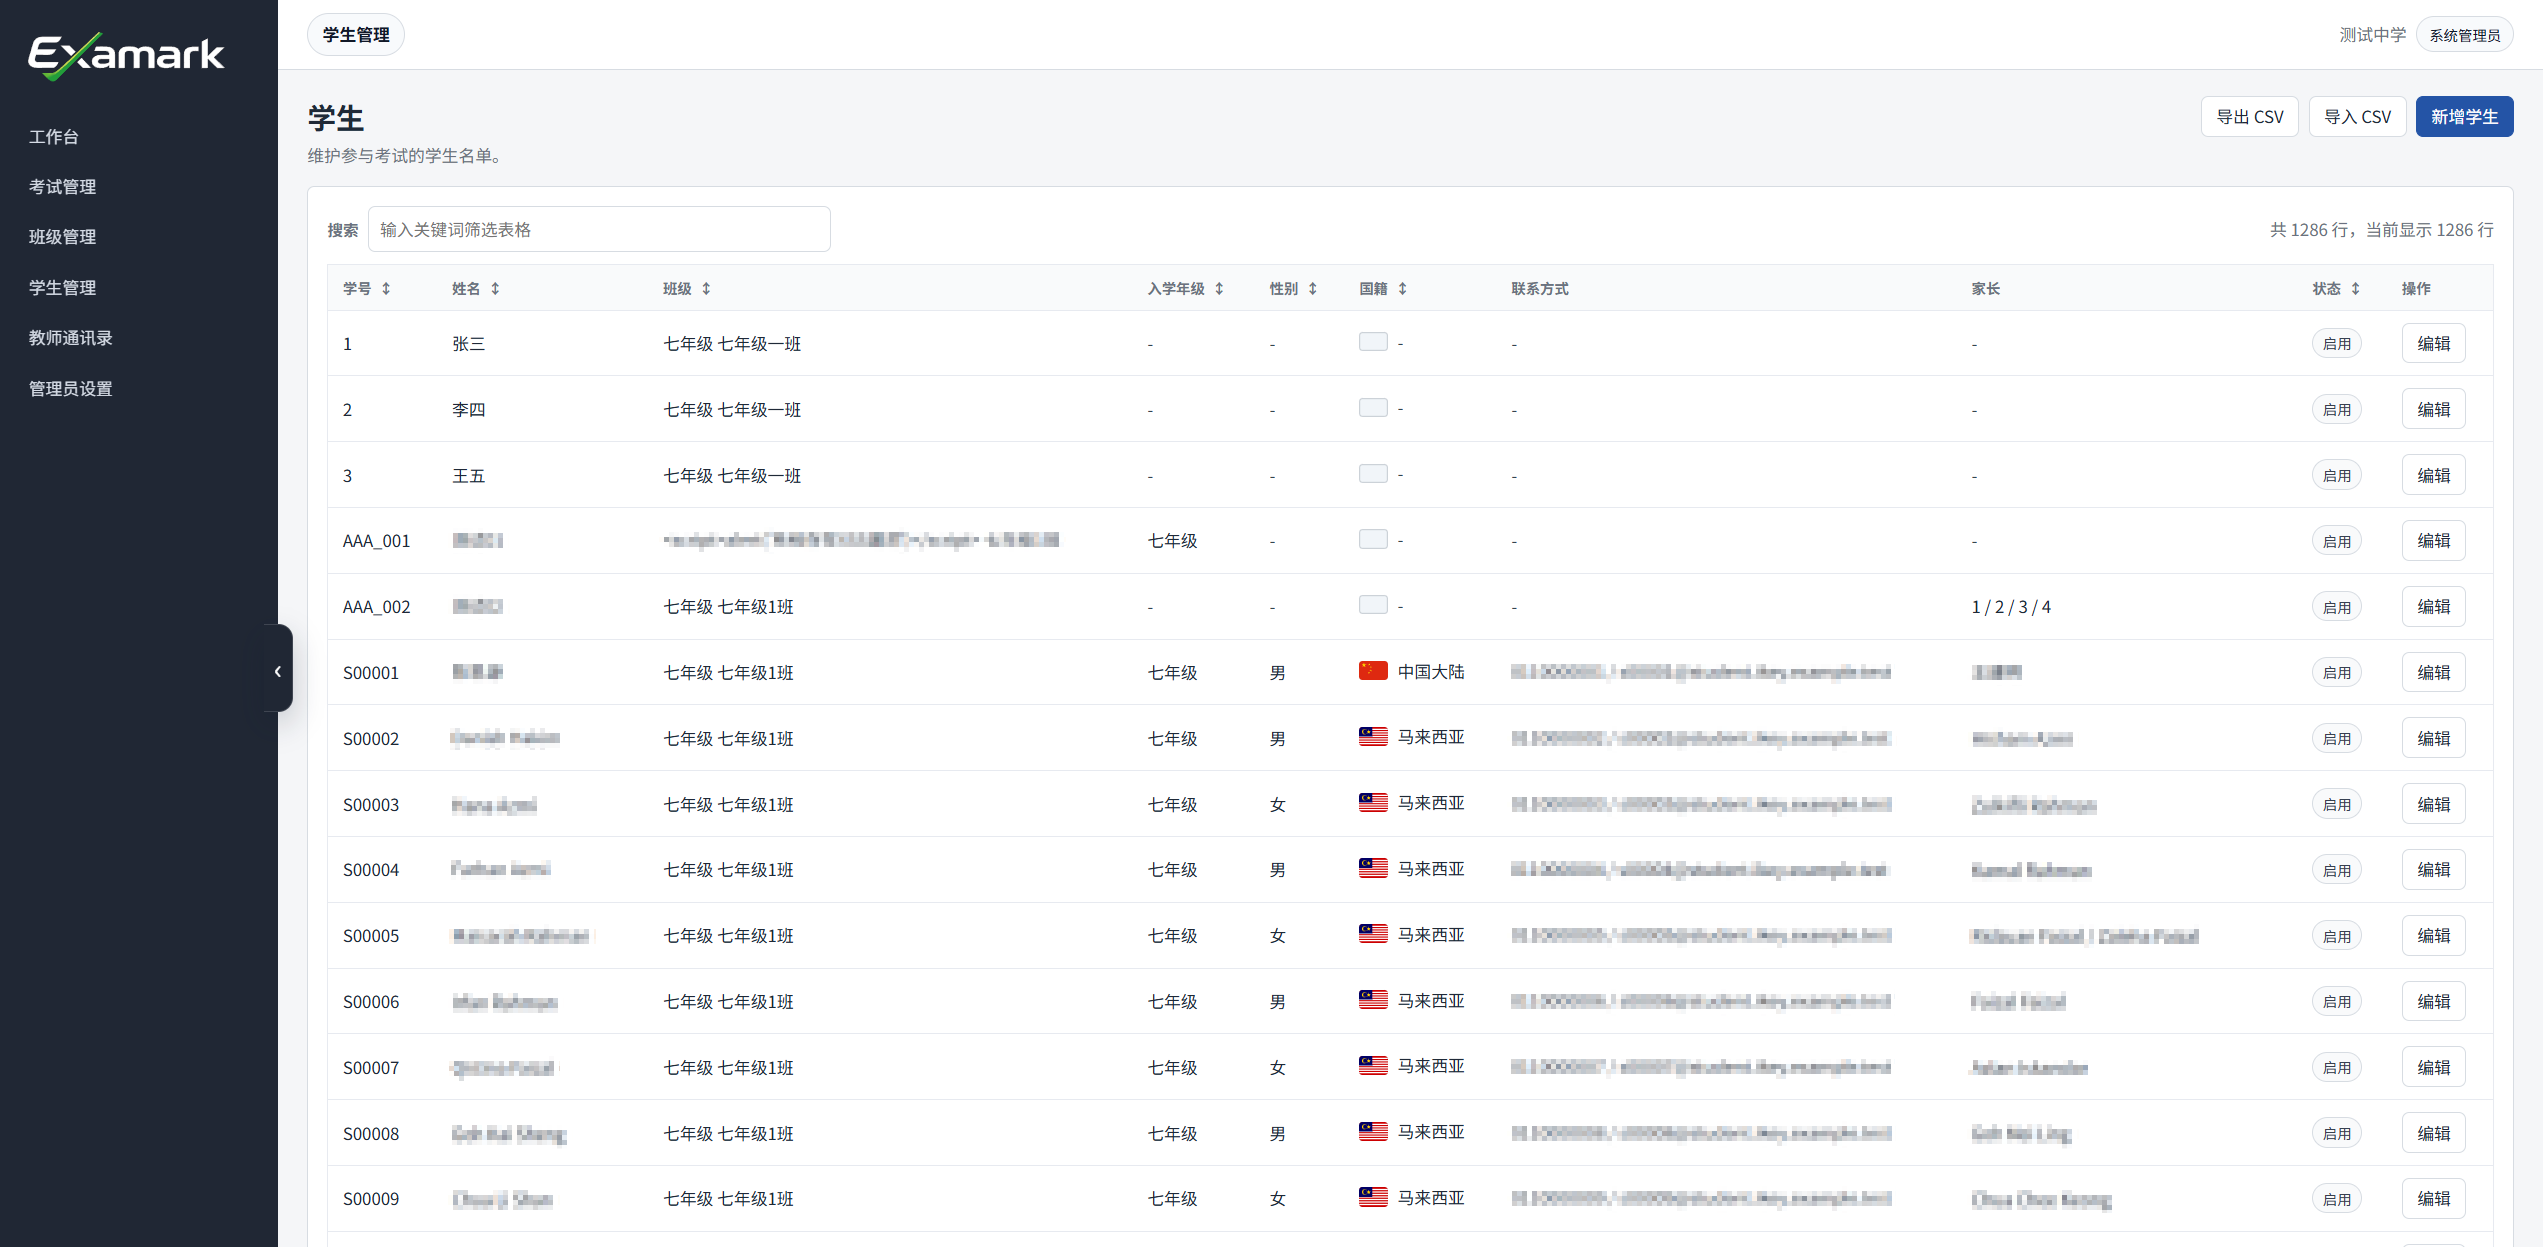Click the China flag in row S00001
This screenshot has width=2543, height=1247.
pyautogui.click(x=1373, y=671)
